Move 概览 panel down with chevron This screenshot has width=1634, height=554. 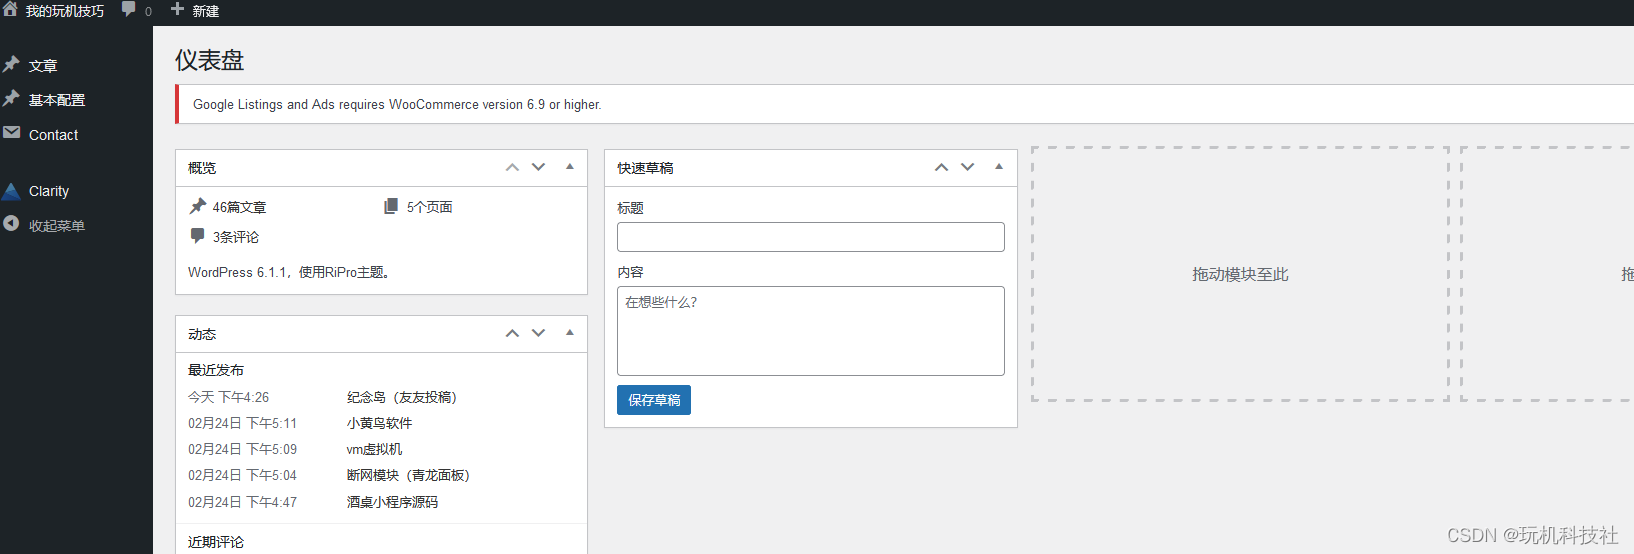(x=539, y=167)
